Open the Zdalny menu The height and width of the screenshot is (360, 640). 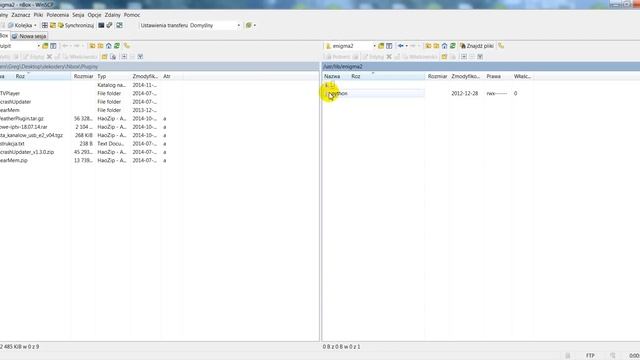point(113,15)
